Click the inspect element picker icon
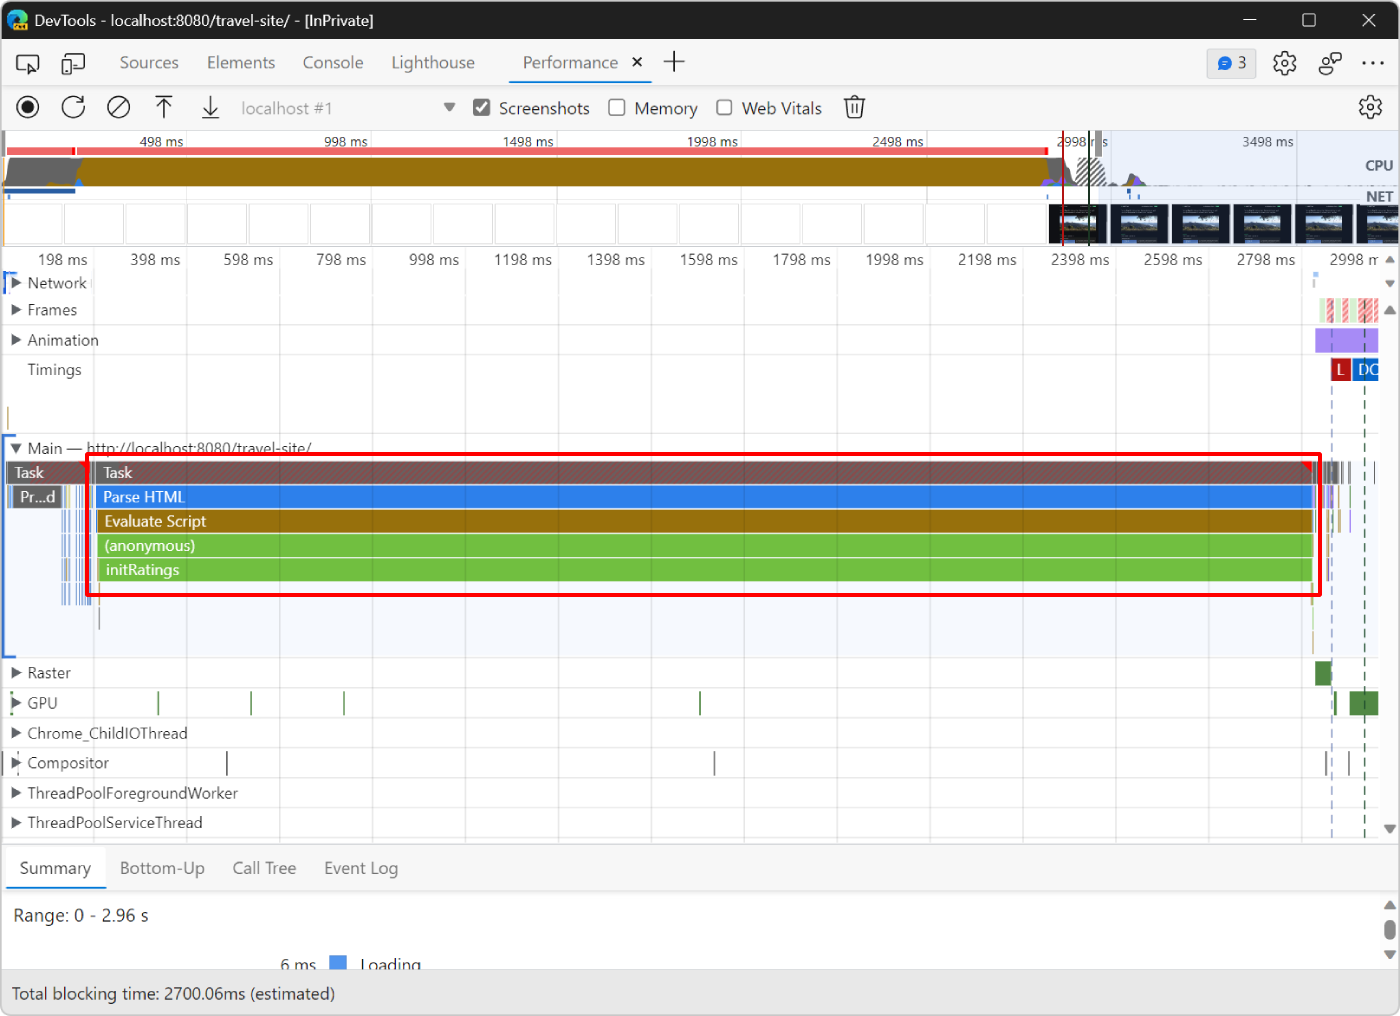The width and height of the screenshot is (1400, 1016). (x=27, y=62)
